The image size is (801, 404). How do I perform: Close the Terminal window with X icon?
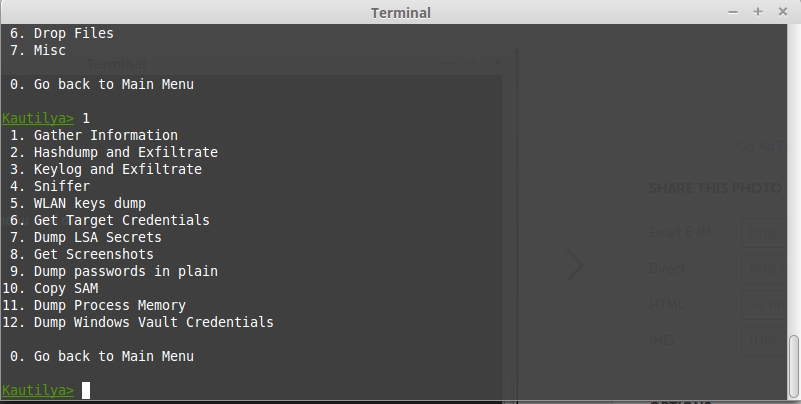(x=783, y=12)
